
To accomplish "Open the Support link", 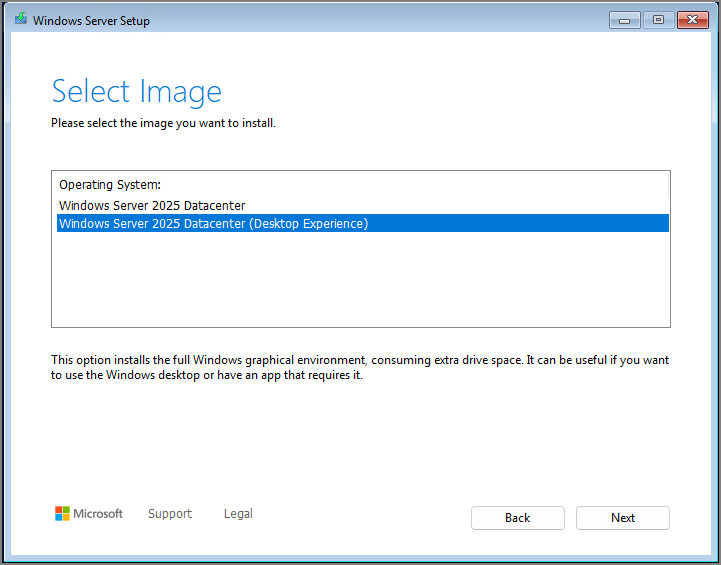I will pyautogui.click(x=170, y=514).
